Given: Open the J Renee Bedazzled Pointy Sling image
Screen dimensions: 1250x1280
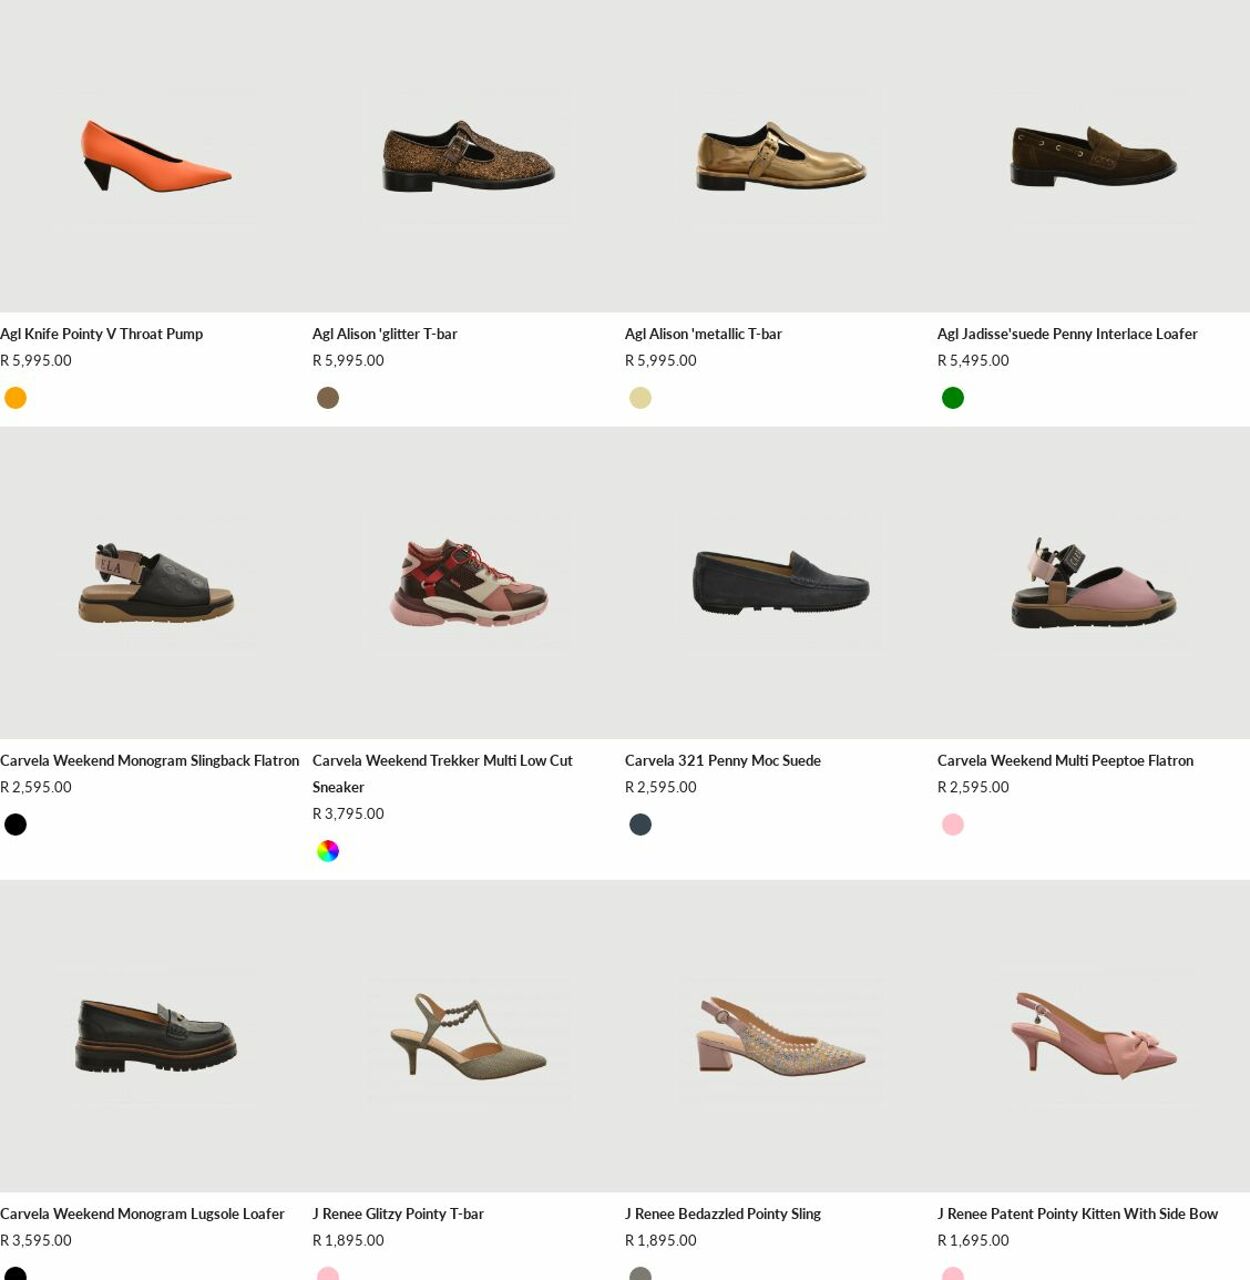Looking at the screenshot, I should pyautogui.click(x=781, y=1036).
